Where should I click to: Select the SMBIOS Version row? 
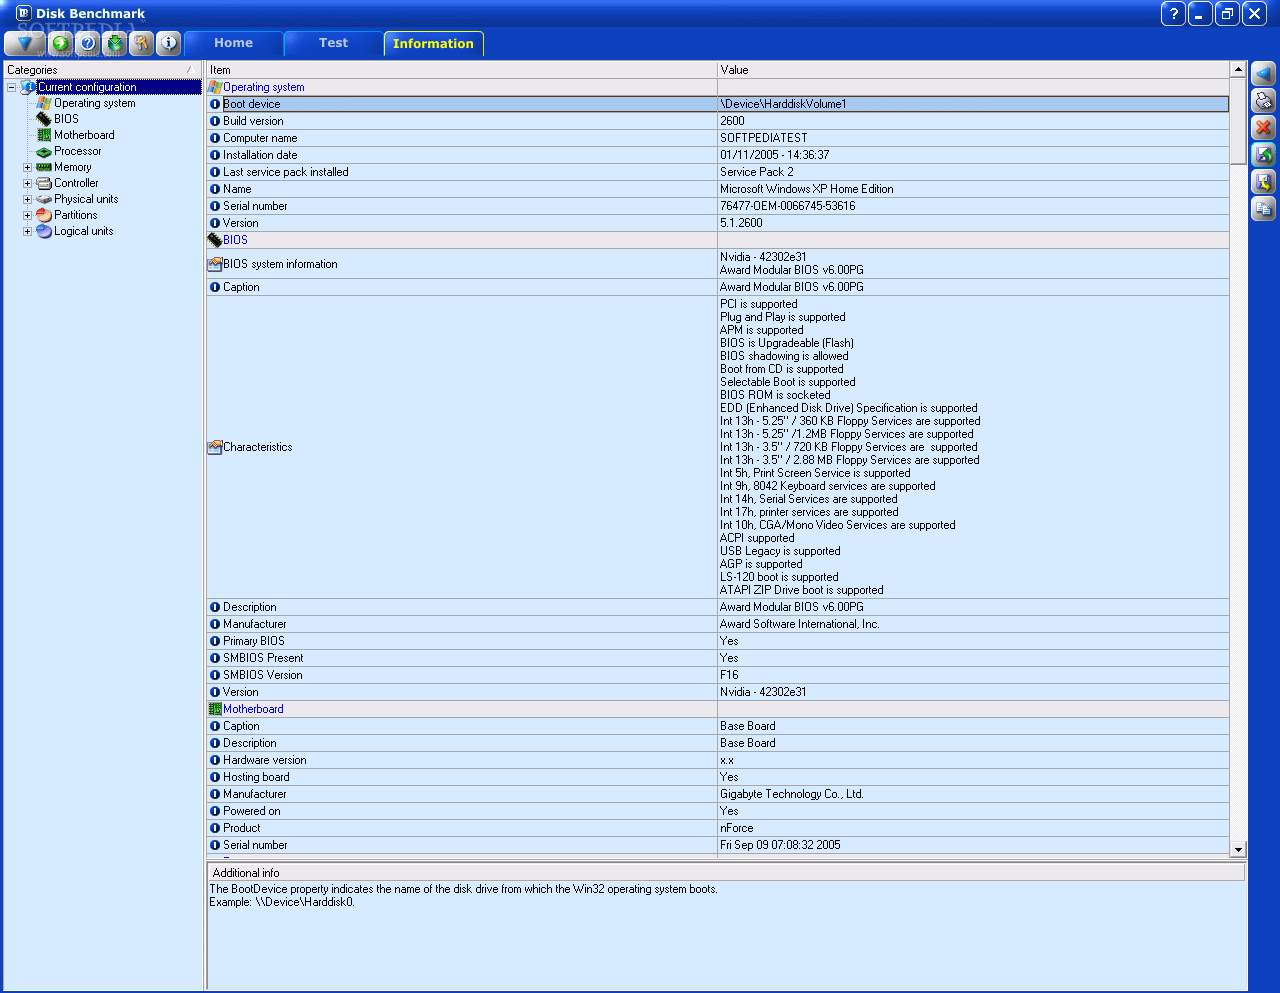(x=717, y=675)
